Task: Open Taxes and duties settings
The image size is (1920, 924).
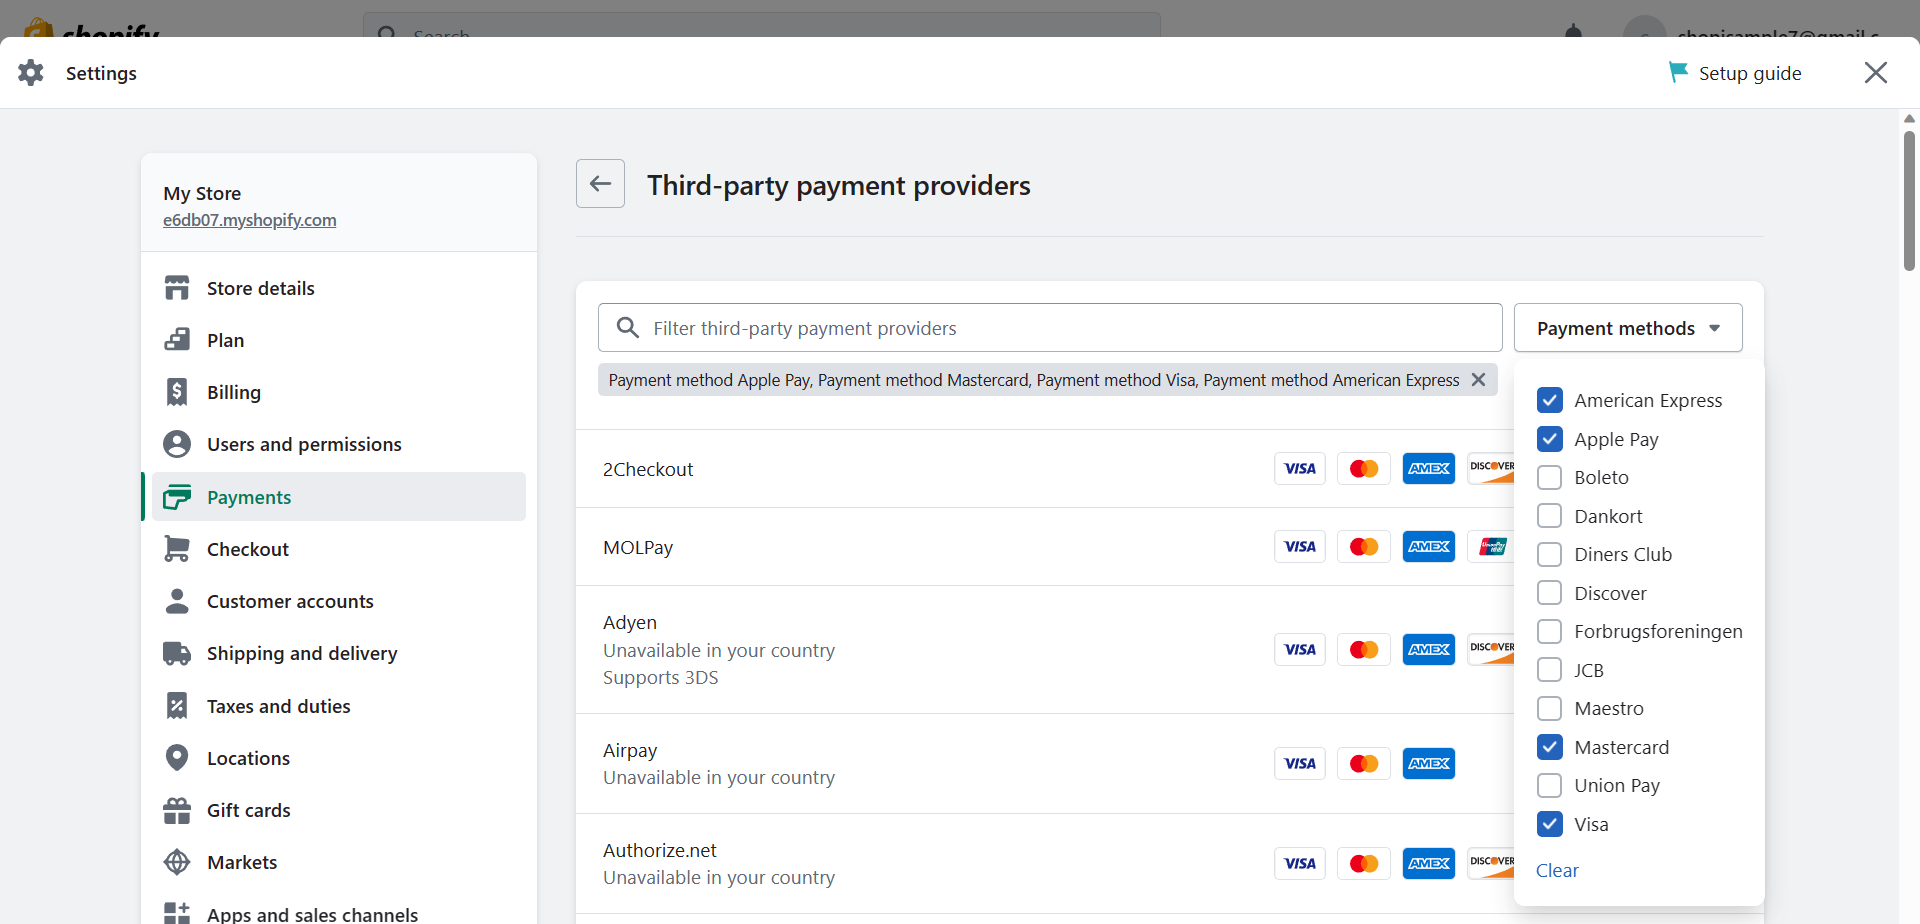Action: coord(338,706)
